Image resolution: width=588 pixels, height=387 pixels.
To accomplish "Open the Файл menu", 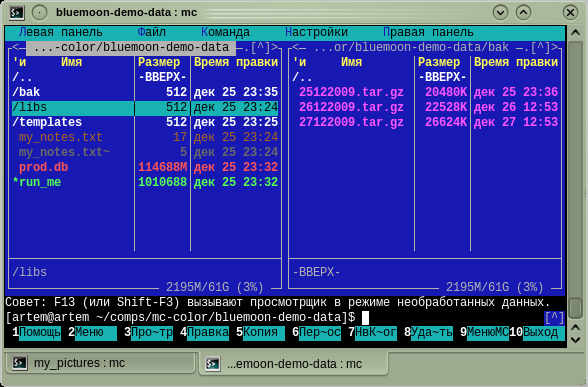I will click(152, 32).
